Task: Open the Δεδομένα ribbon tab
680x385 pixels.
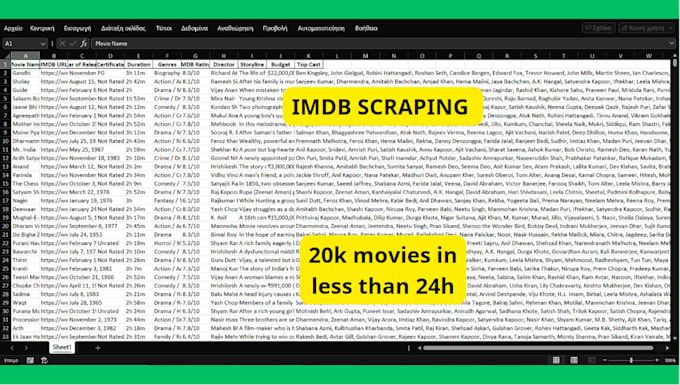Action: (x=194, y=28)
